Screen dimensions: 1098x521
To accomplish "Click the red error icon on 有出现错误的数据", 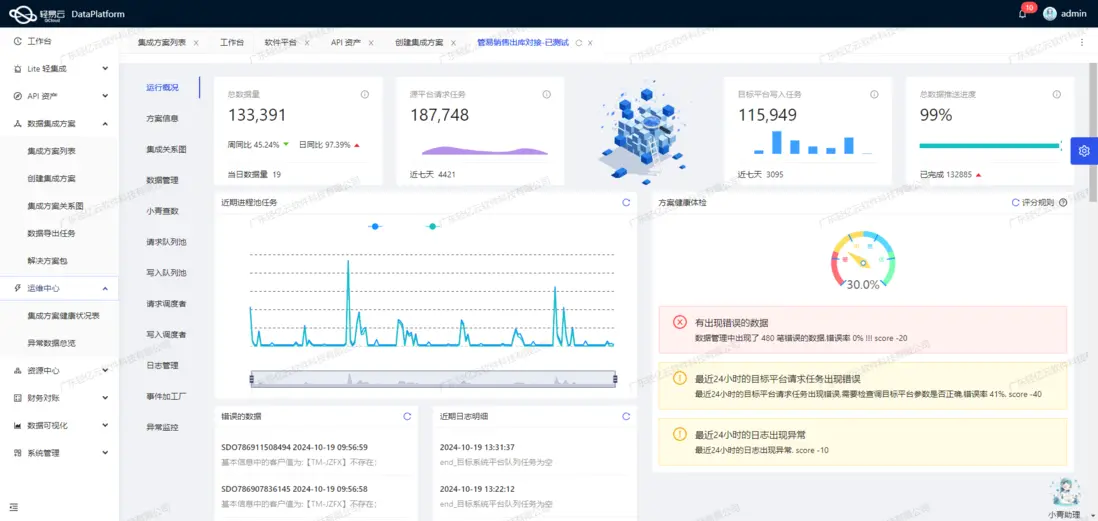I will coord(679,322).
